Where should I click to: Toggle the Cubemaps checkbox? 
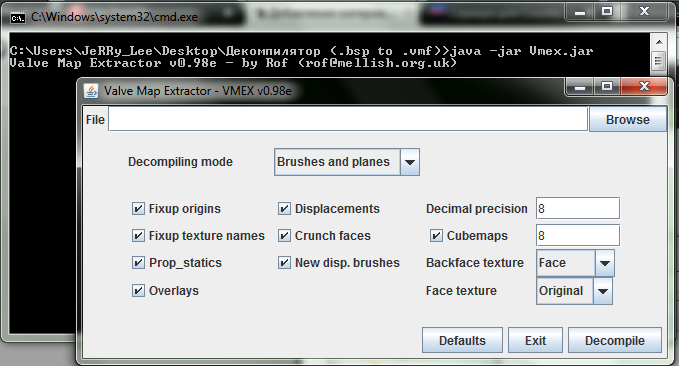pos(436,236)
